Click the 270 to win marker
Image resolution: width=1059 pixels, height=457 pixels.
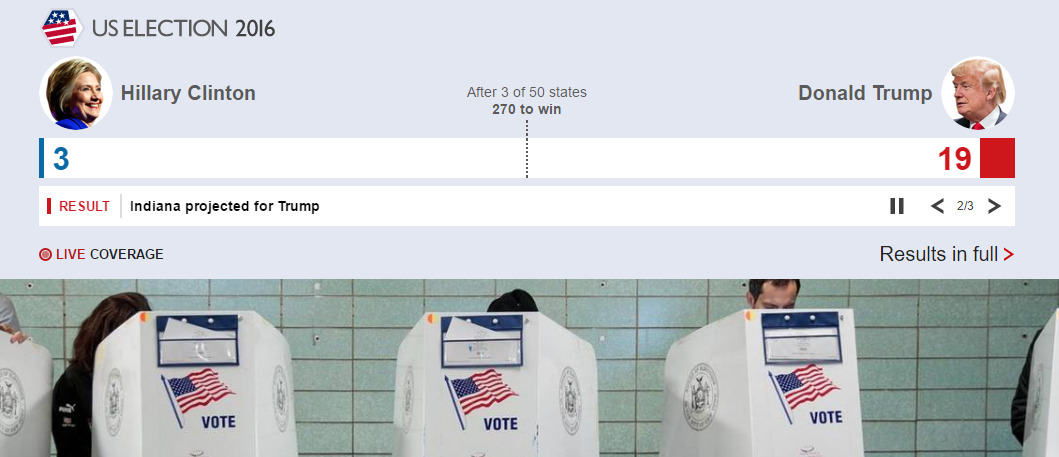tap(527, 109)
